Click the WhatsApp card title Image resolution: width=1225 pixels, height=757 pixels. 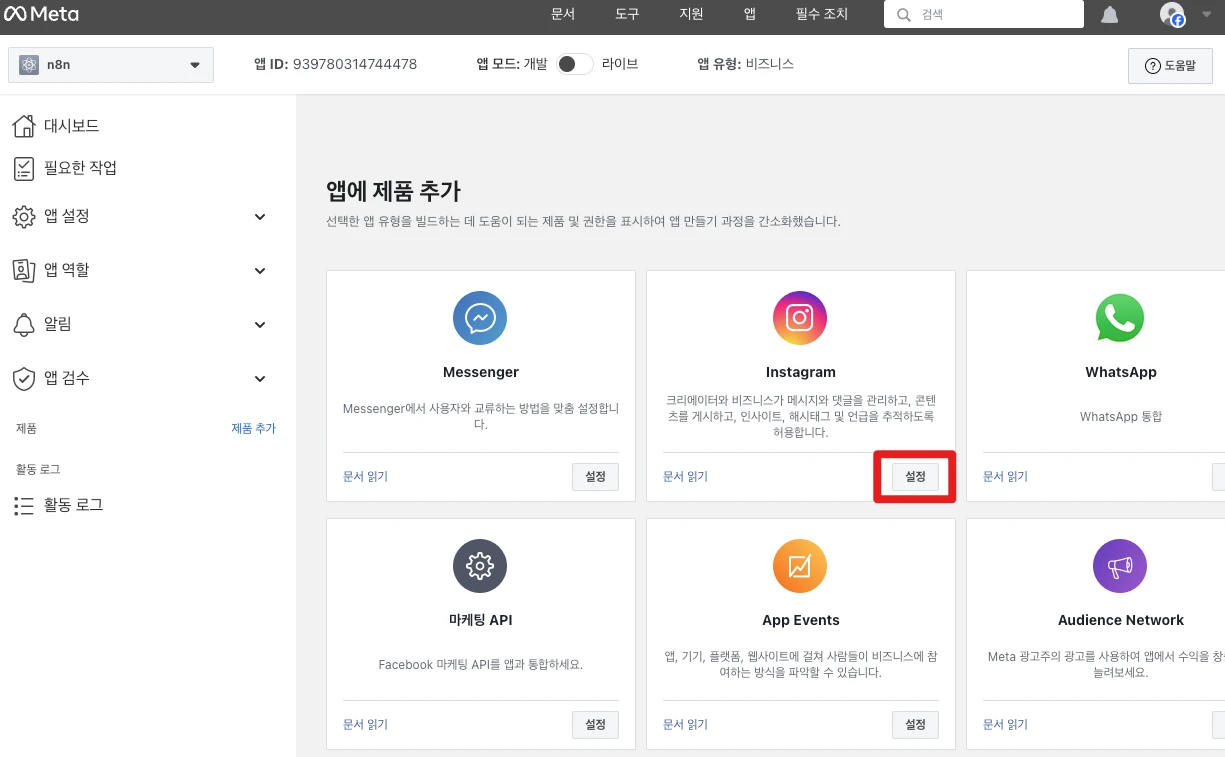(x=1121, y=372)
